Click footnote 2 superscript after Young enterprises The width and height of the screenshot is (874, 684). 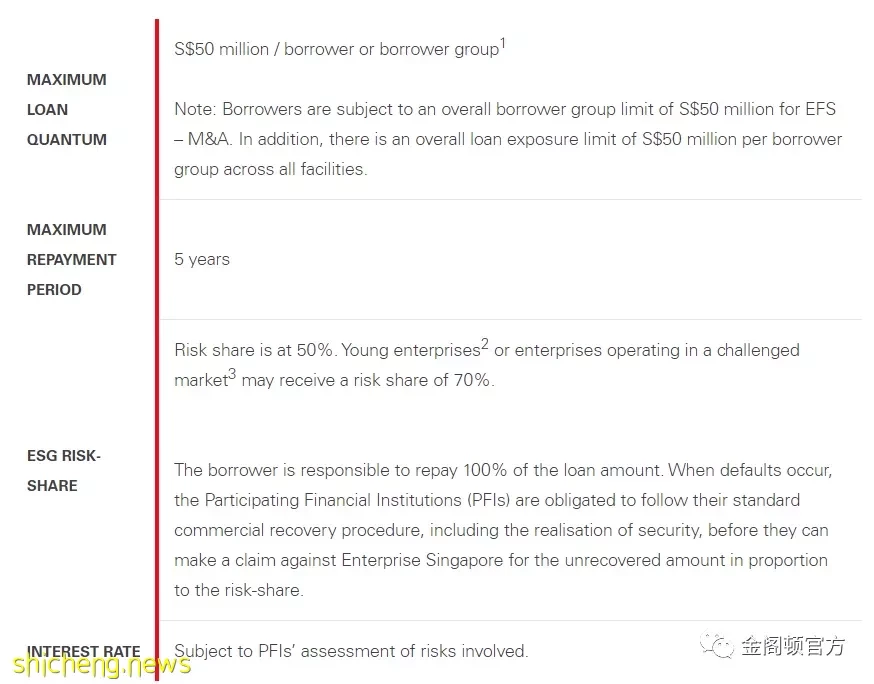click(485, 344)
